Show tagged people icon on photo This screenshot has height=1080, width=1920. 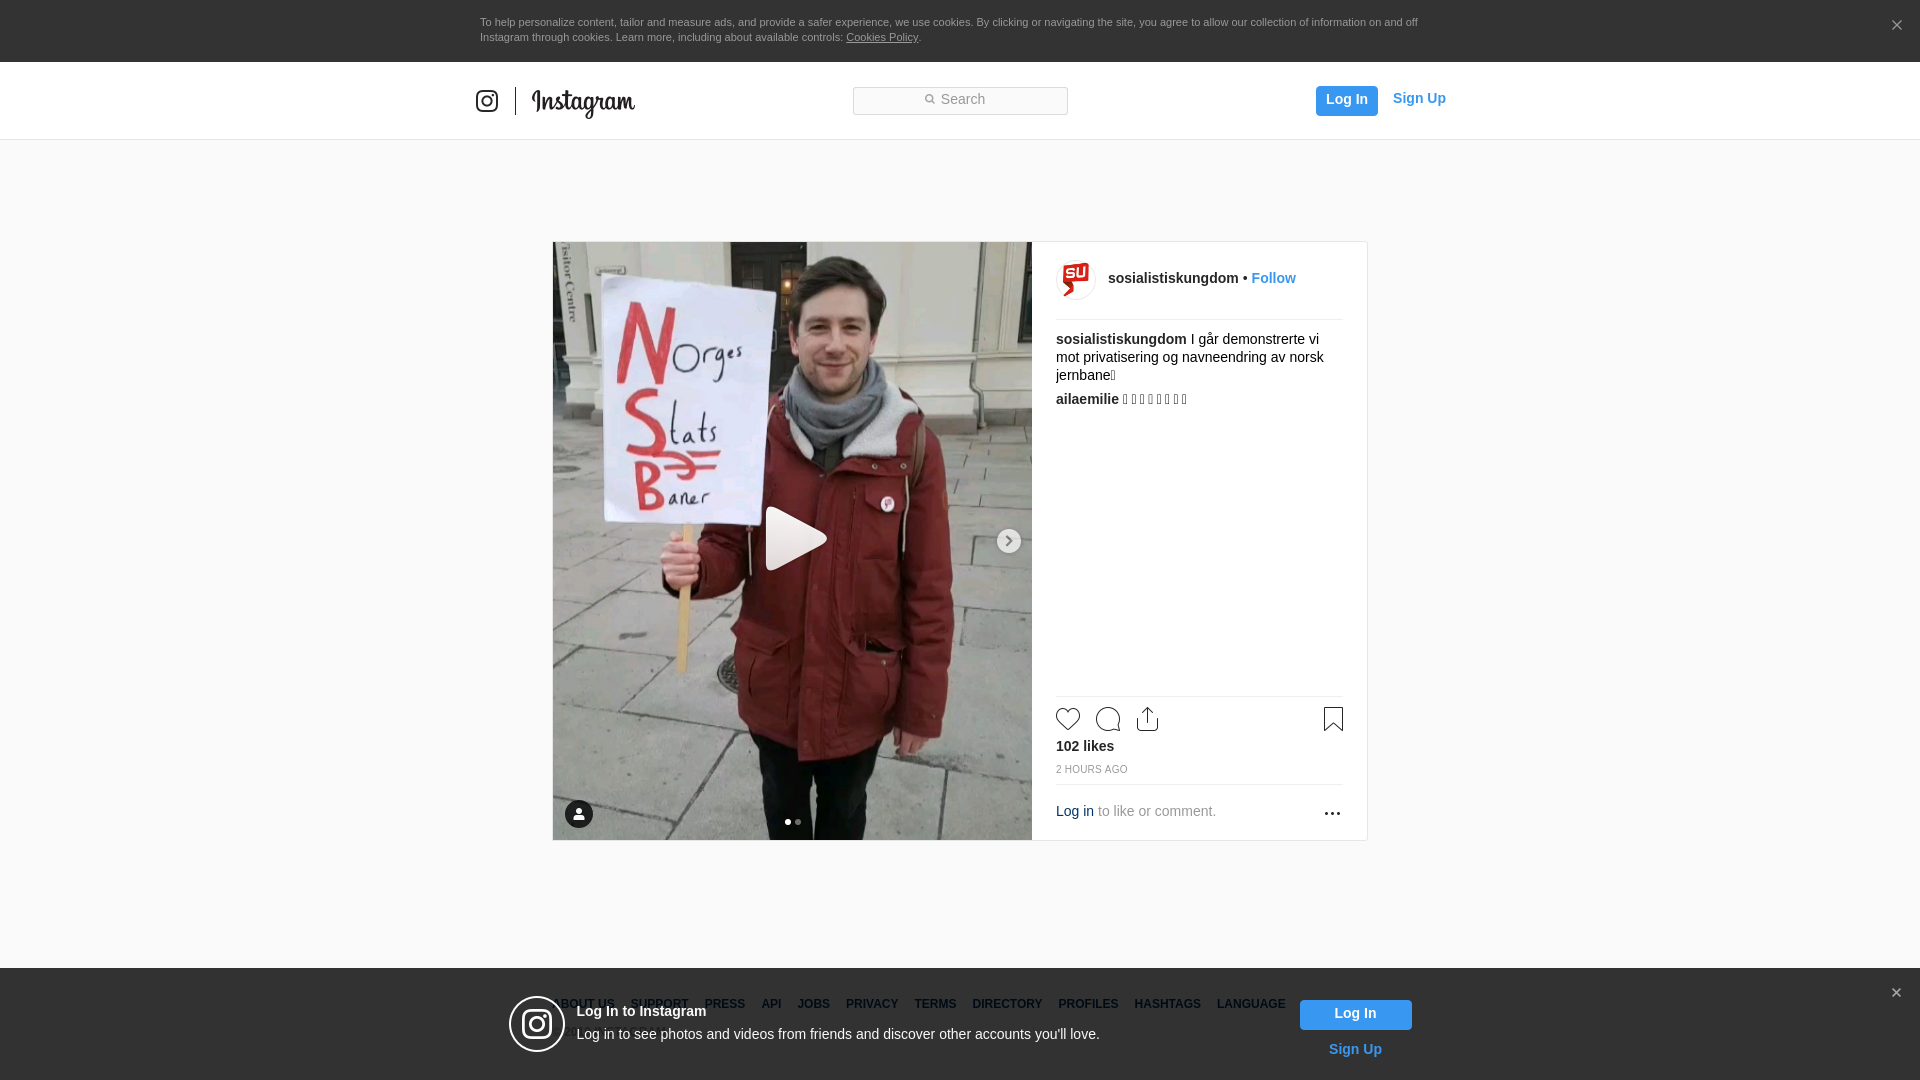point(579,814)
